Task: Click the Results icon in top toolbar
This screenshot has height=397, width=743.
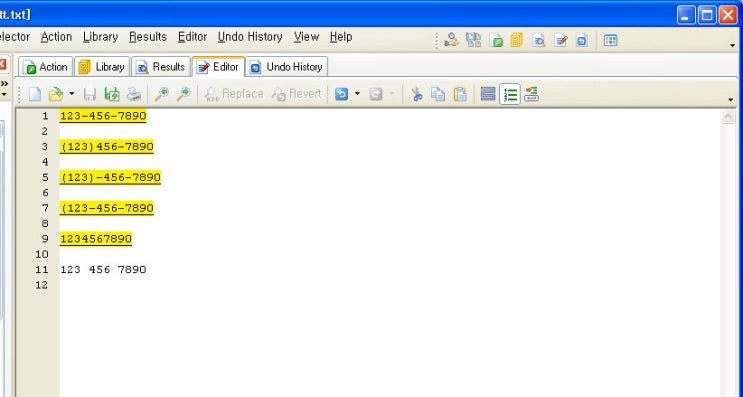Action: point(539,41)
